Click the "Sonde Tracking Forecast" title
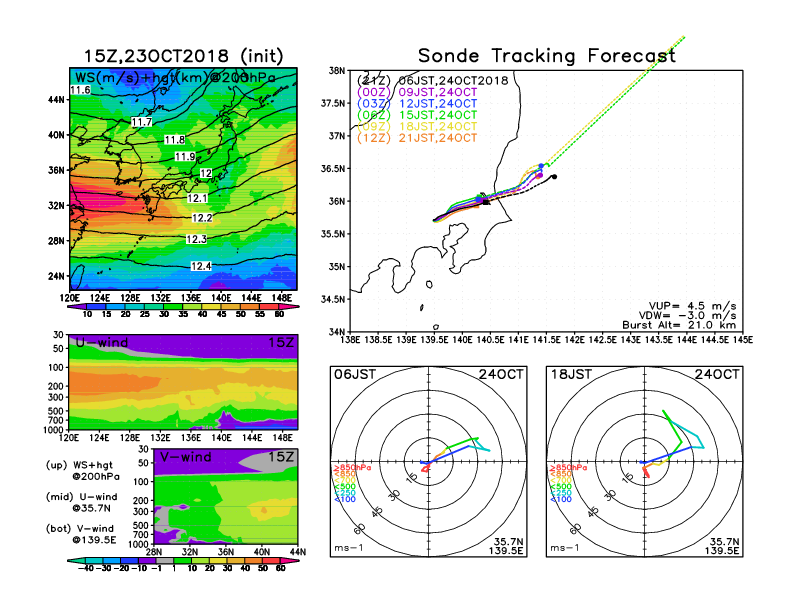The height and width of the screenshot is (612, 792). tap(546, 56)
